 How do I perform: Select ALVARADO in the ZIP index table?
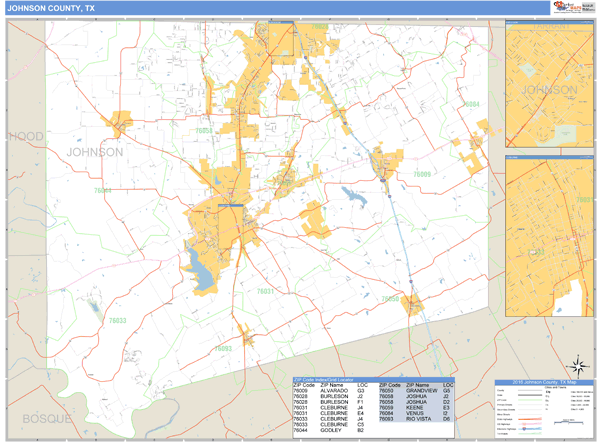[334, 391]
